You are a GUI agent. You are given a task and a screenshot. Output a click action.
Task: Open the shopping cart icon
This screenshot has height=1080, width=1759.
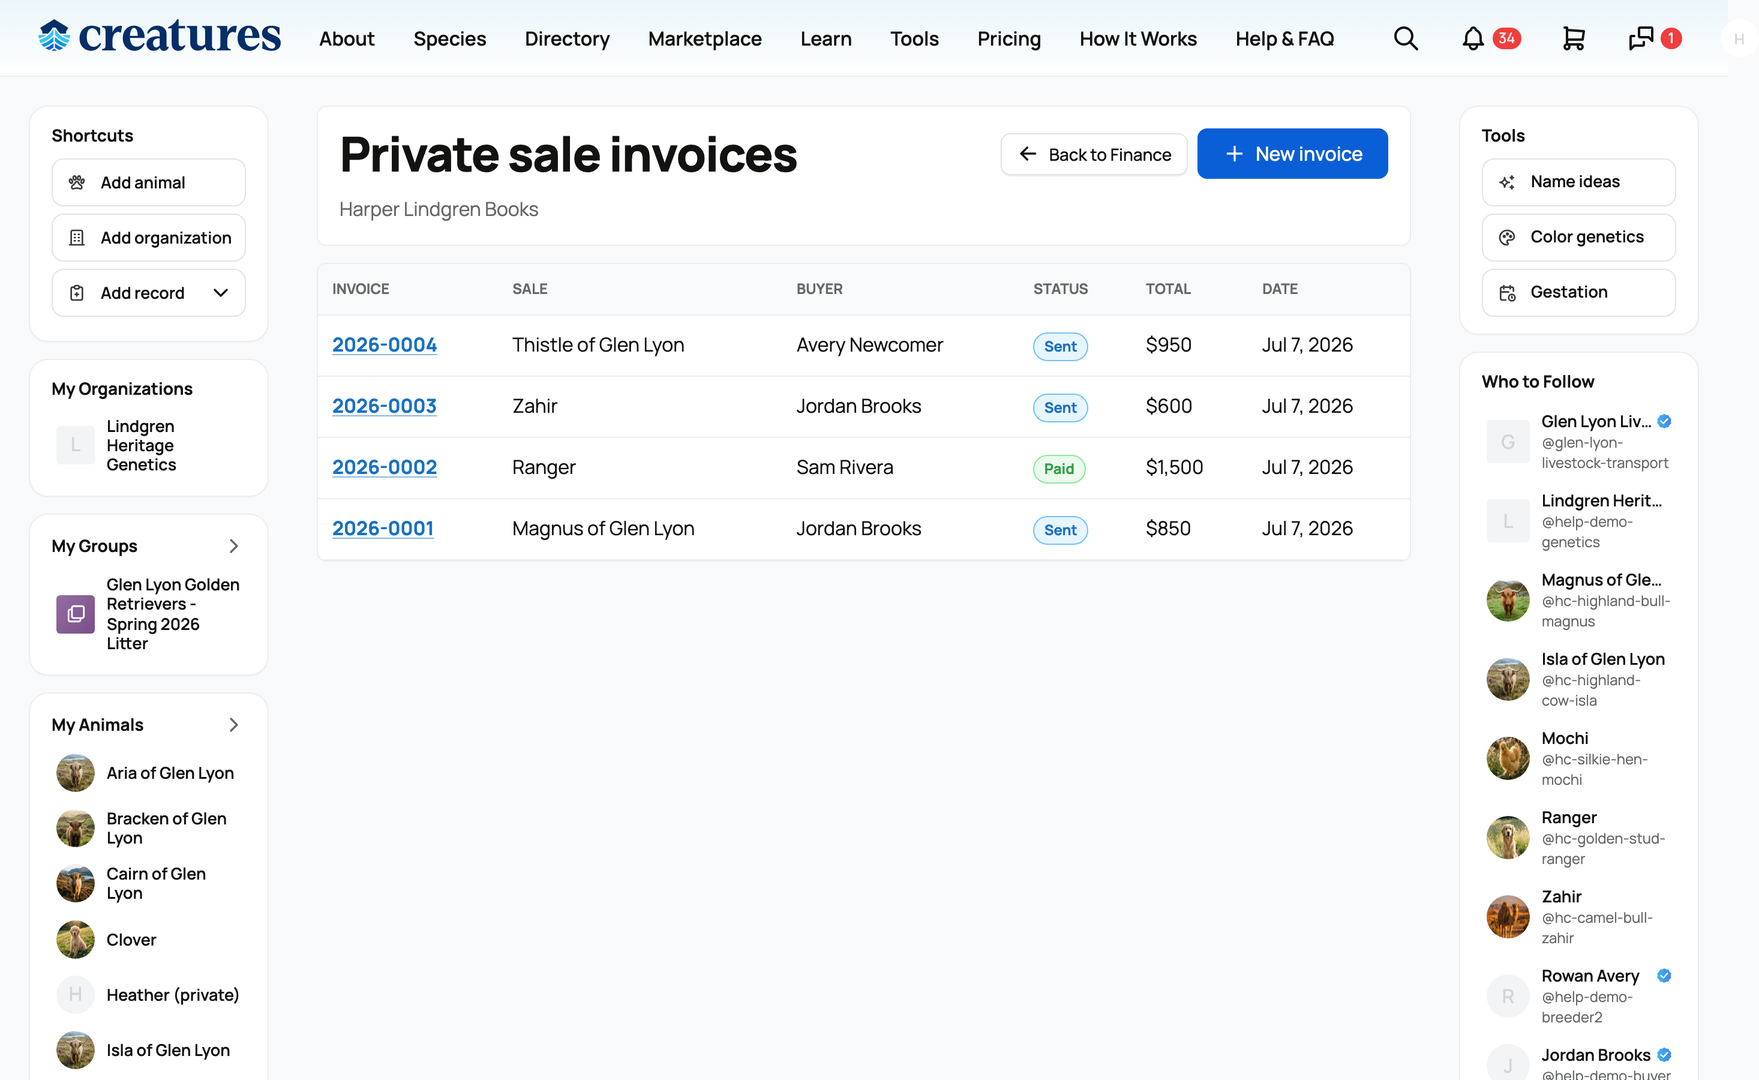(1573, 39)
